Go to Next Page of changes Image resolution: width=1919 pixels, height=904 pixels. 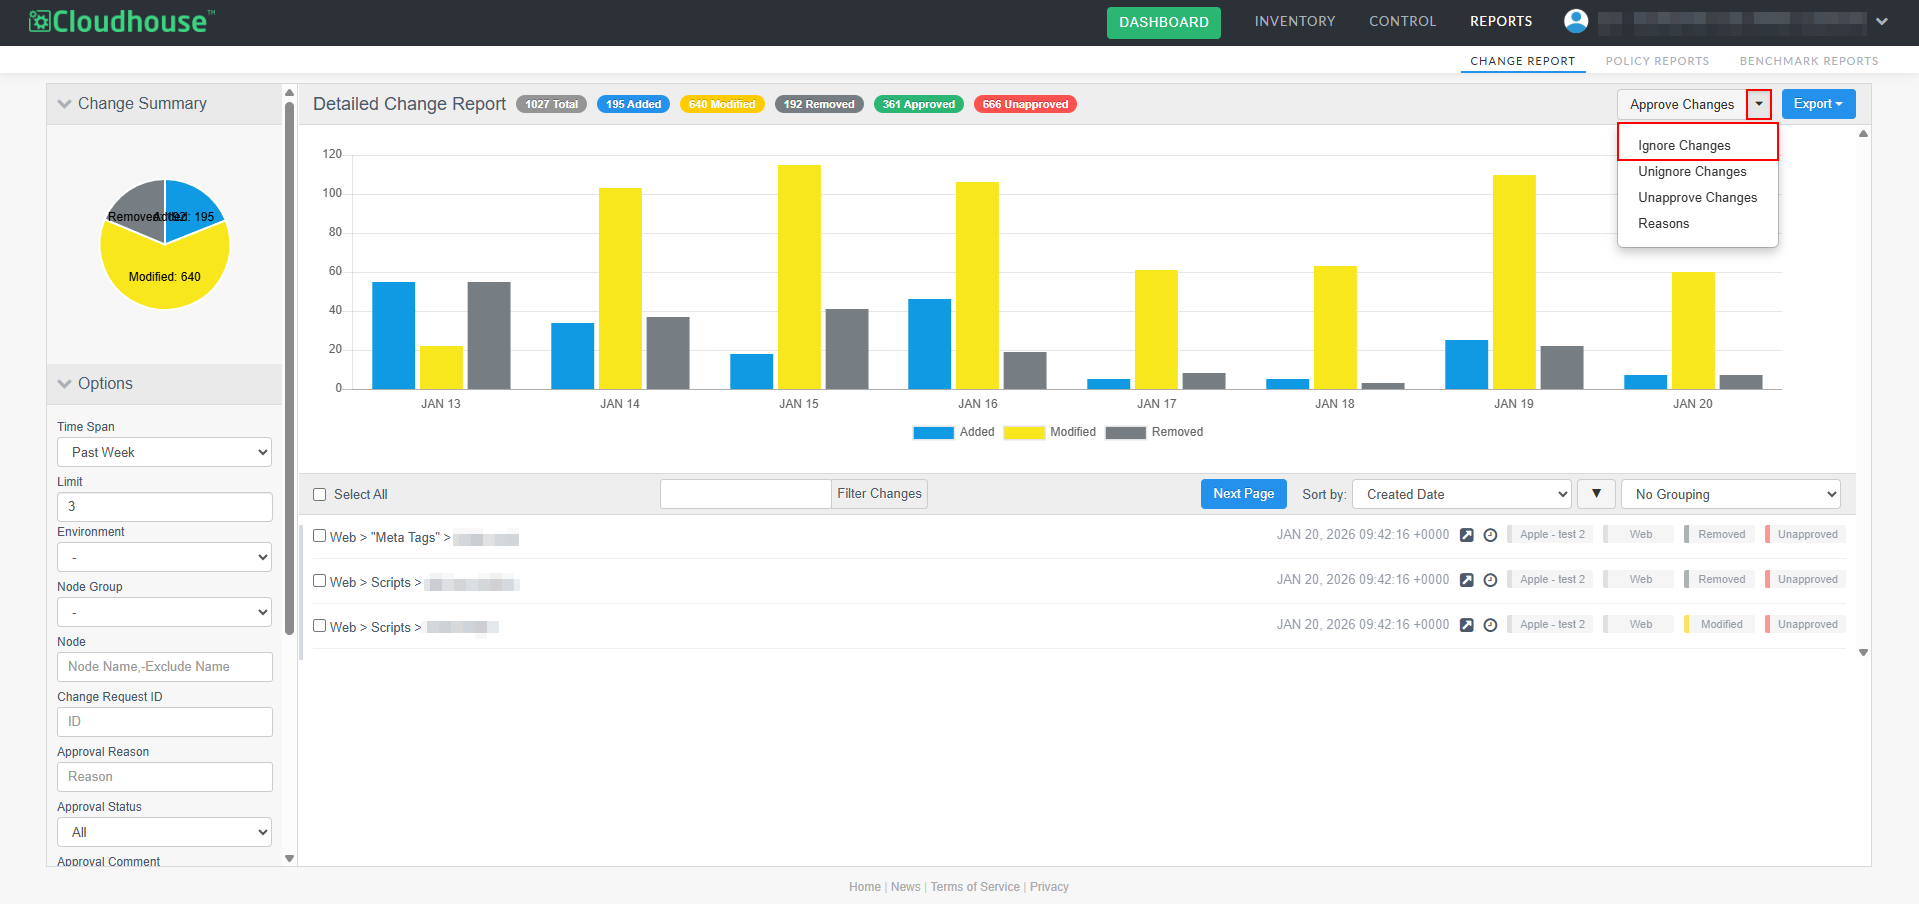[x=1243, y=494]
